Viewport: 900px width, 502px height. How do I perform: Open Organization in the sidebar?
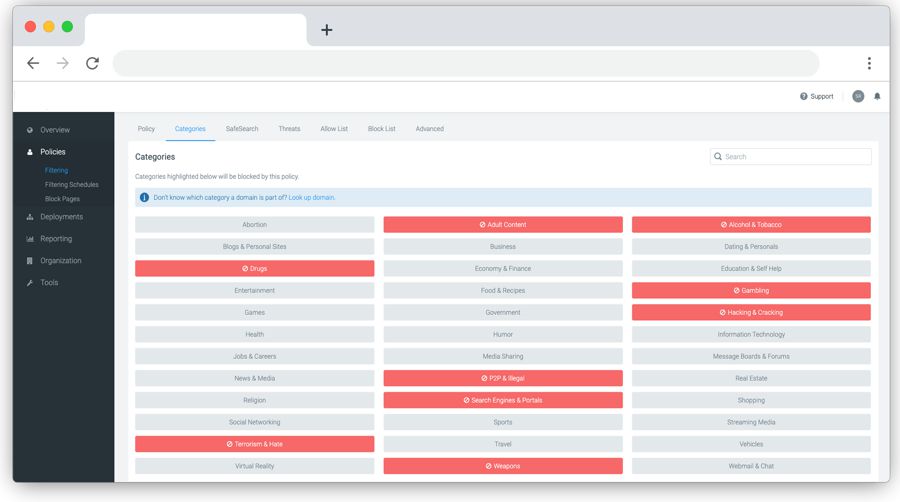pos(60,260)
